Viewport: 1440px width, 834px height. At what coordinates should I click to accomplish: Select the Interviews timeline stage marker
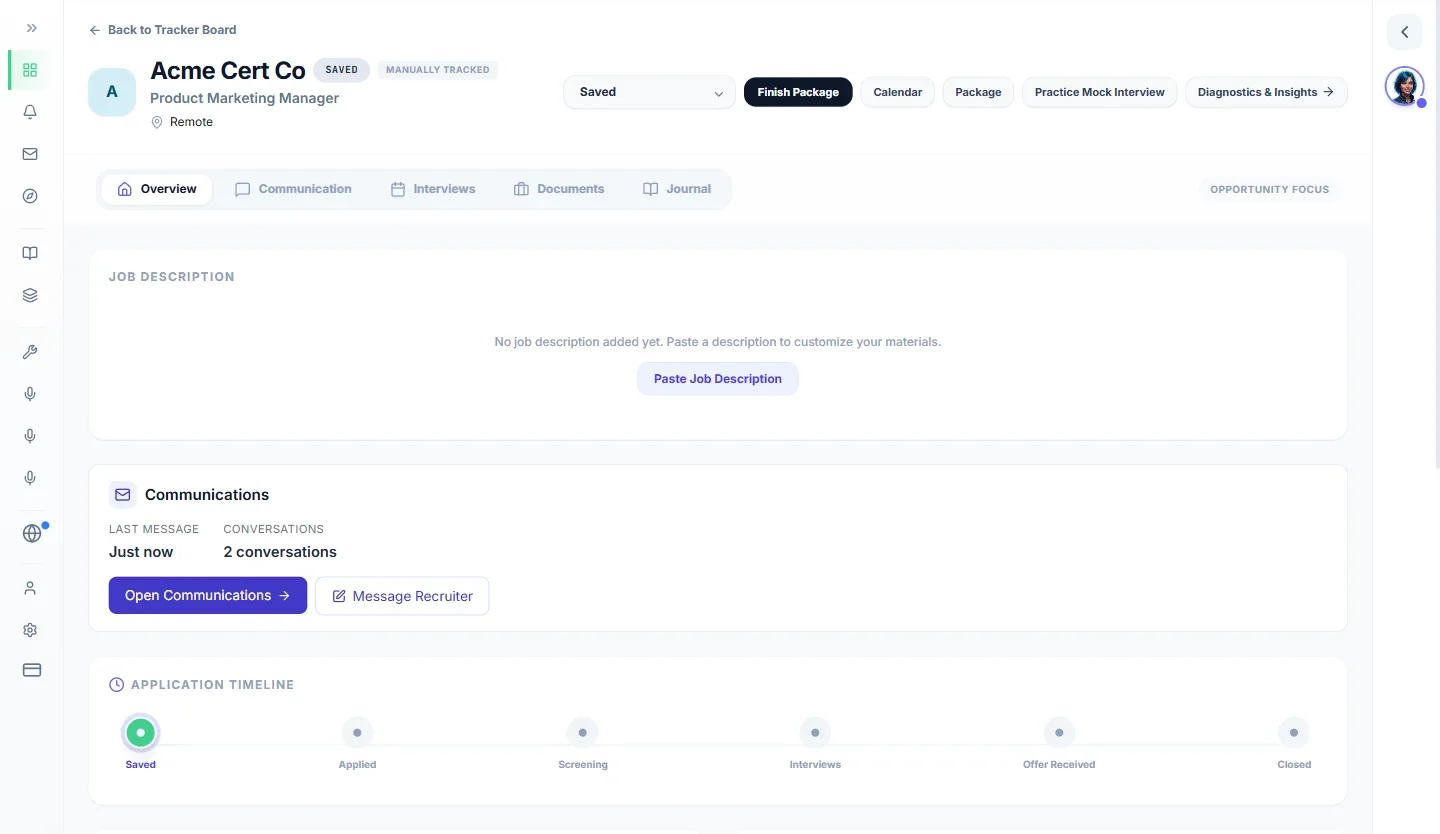pyautogui.click(x=815, y=733)
